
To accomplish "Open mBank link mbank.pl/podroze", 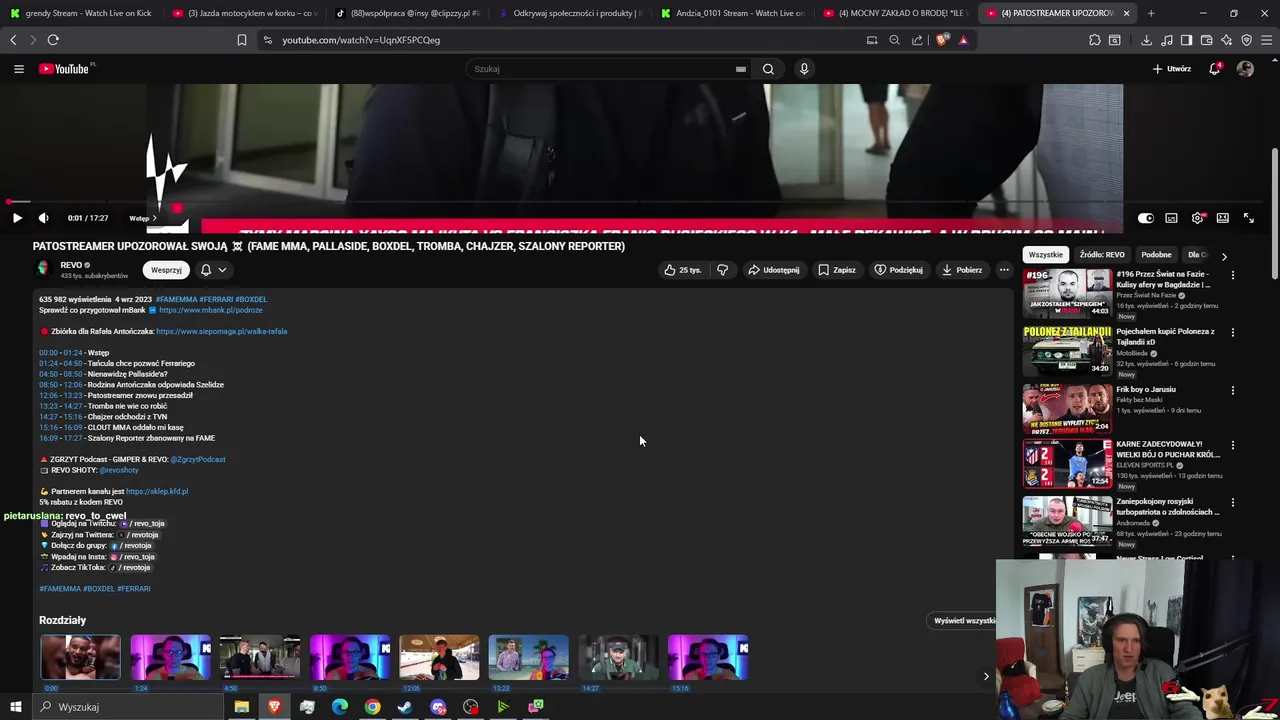I will (210, 310).
